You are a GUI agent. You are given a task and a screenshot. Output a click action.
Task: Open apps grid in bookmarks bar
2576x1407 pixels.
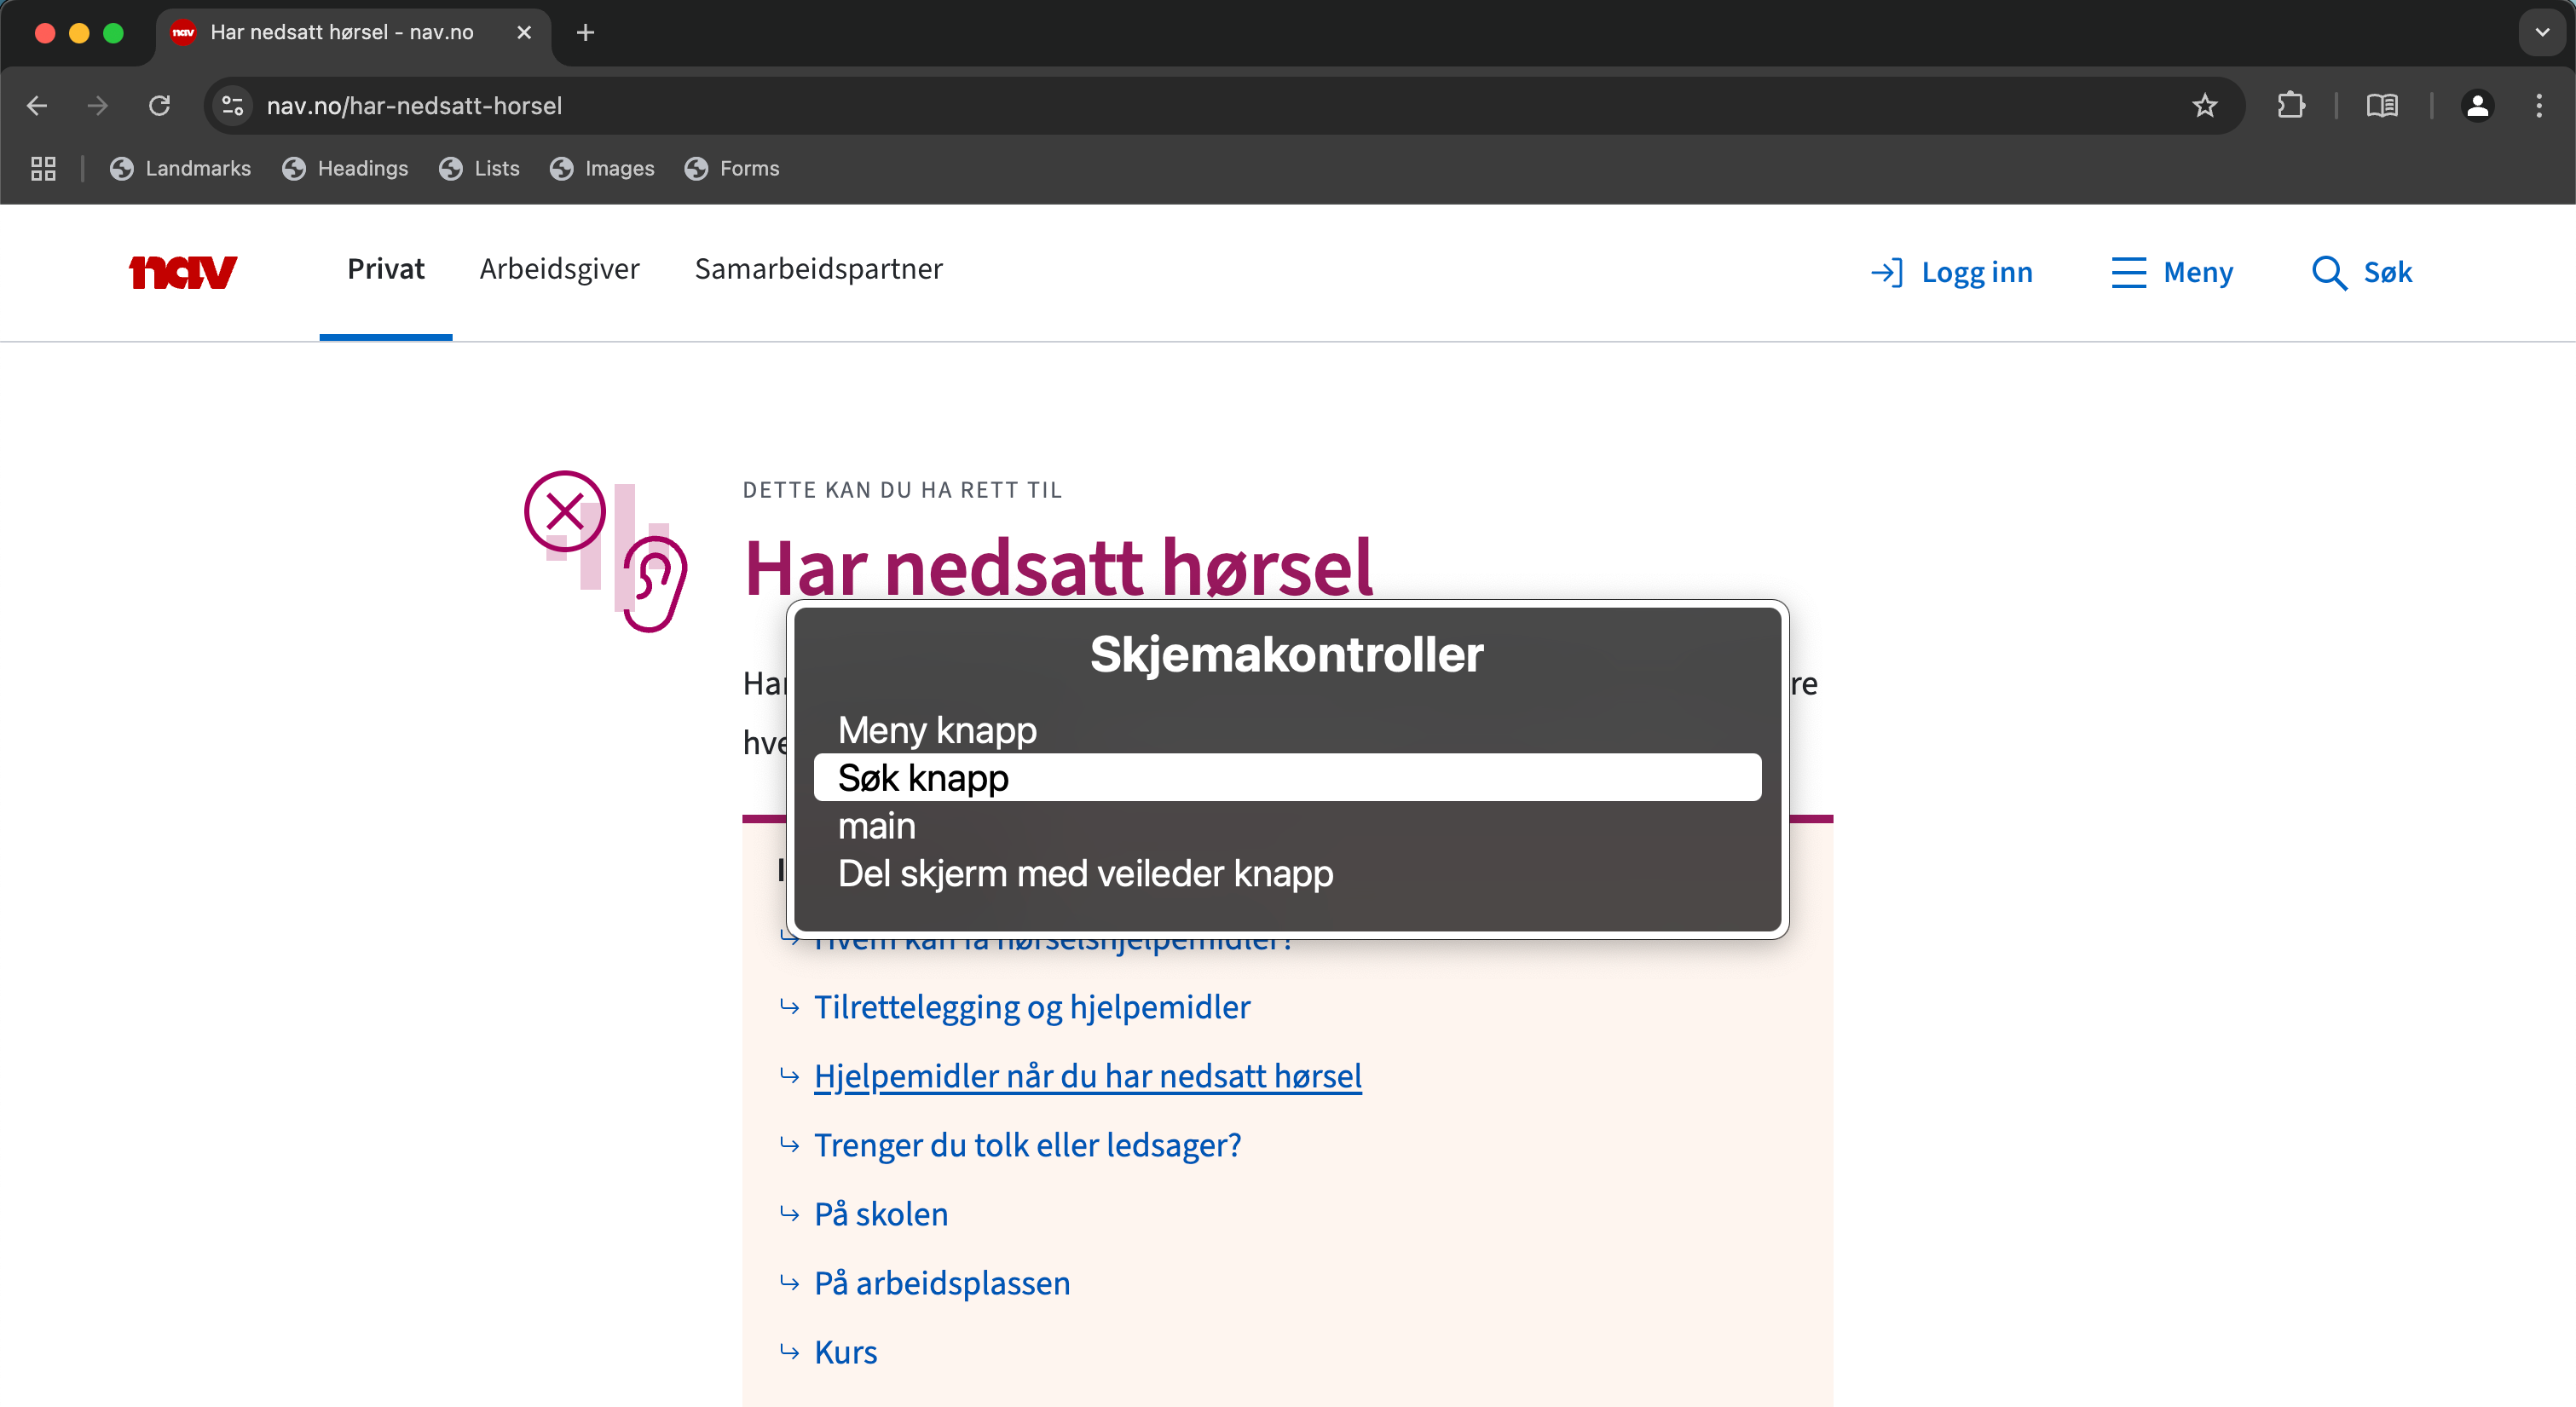pyautogui.click(x=43, y=168)
